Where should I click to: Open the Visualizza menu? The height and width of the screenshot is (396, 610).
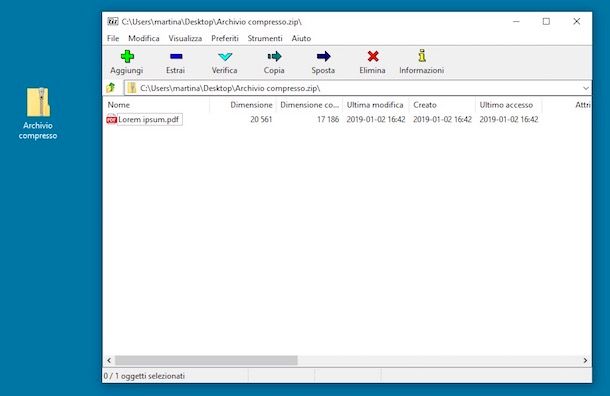click(x=185, y=38)
